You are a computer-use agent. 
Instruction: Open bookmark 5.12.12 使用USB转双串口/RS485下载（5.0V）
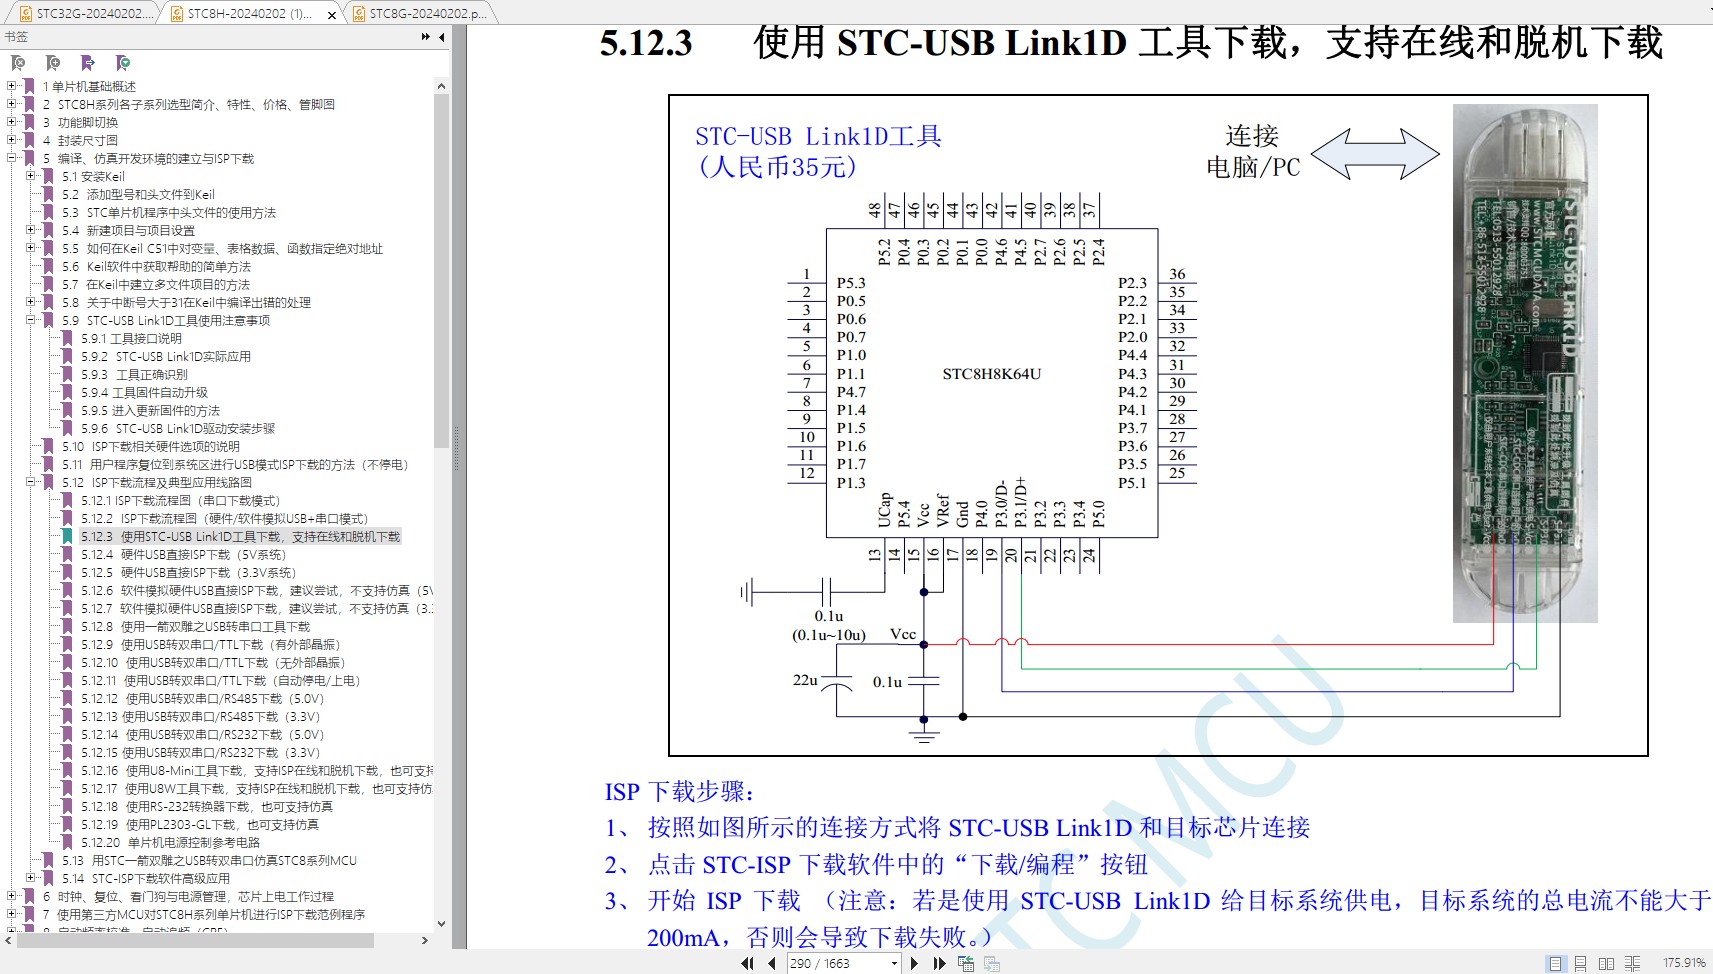point(202,699)
